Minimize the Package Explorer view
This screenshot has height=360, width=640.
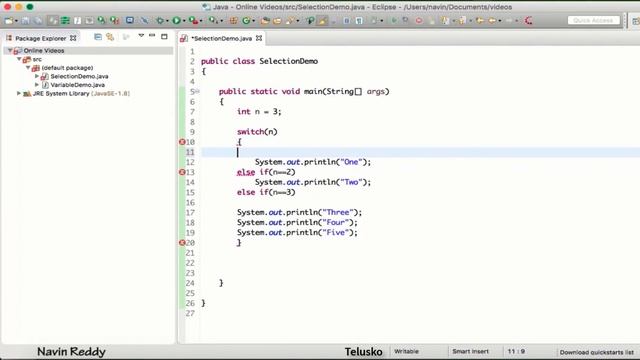point(152,36)
